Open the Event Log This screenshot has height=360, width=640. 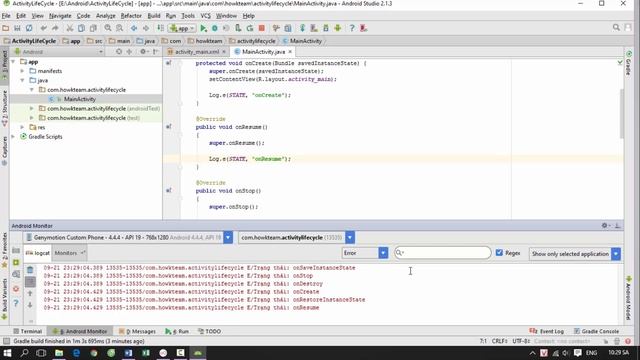point(547,331)
